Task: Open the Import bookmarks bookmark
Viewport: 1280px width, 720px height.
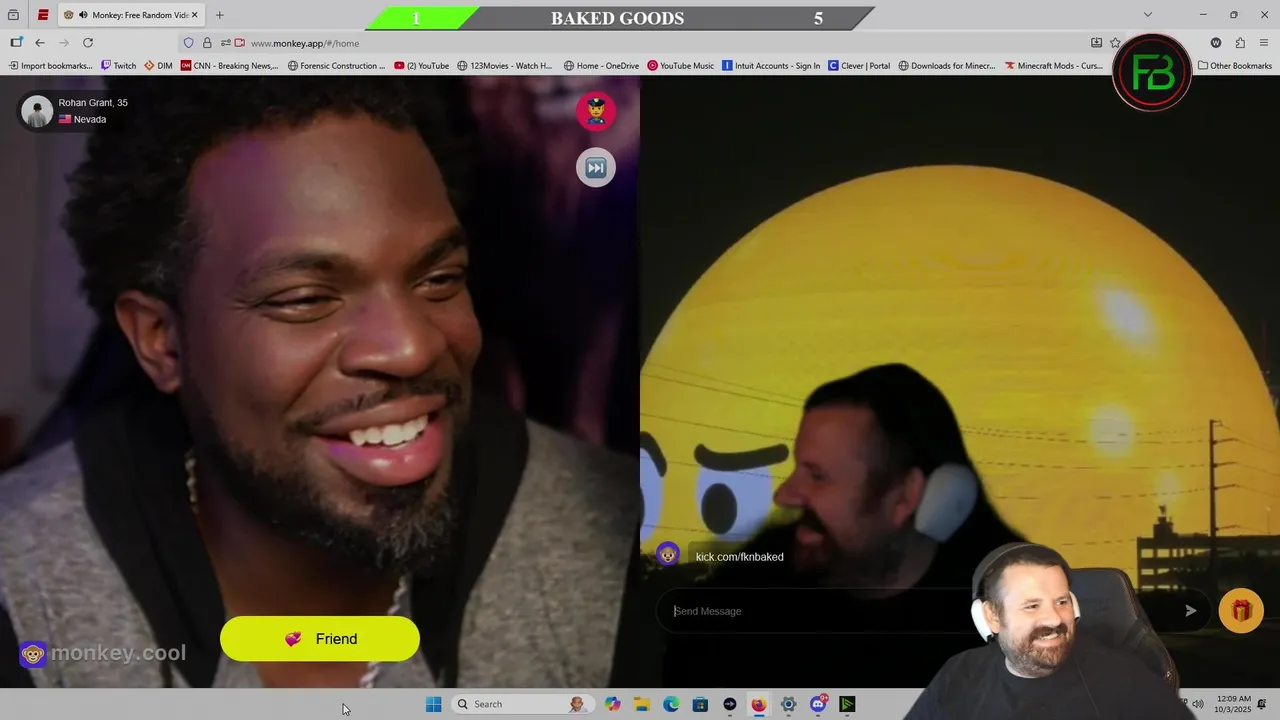Action: point(50,66)
